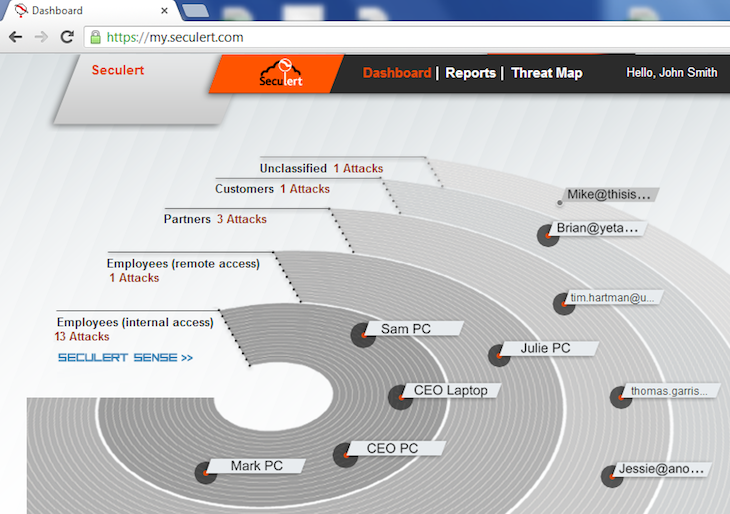Click the thomas.garris... label
This screenshot has height=514, width=730.
point(671,391)
